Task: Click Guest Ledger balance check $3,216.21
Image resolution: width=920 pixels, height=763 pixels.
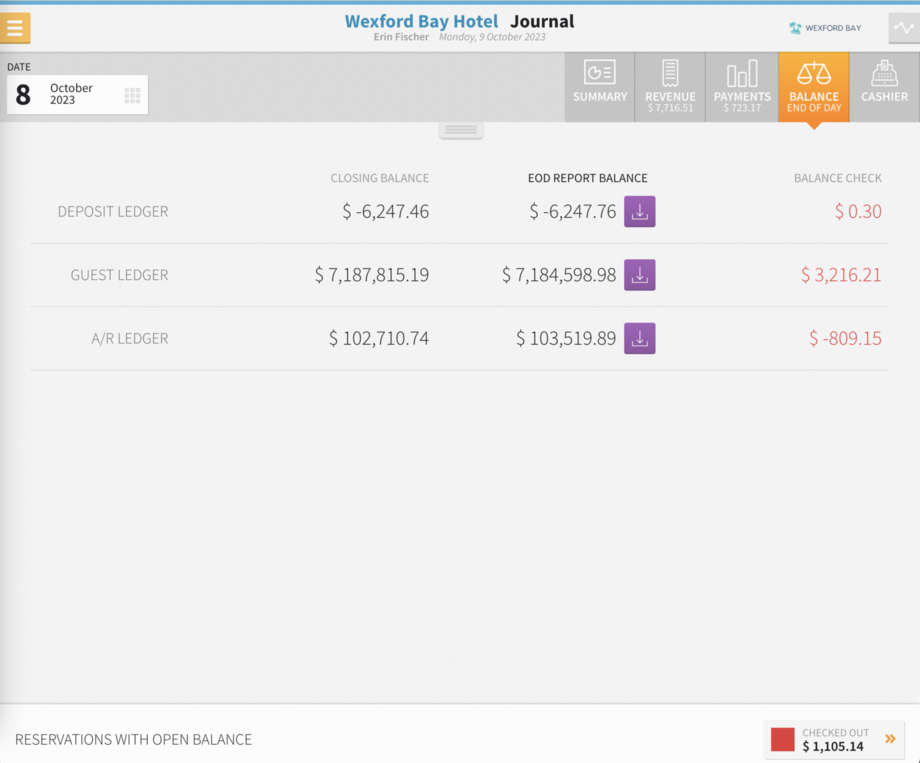Action: click(x=841, y=275)
